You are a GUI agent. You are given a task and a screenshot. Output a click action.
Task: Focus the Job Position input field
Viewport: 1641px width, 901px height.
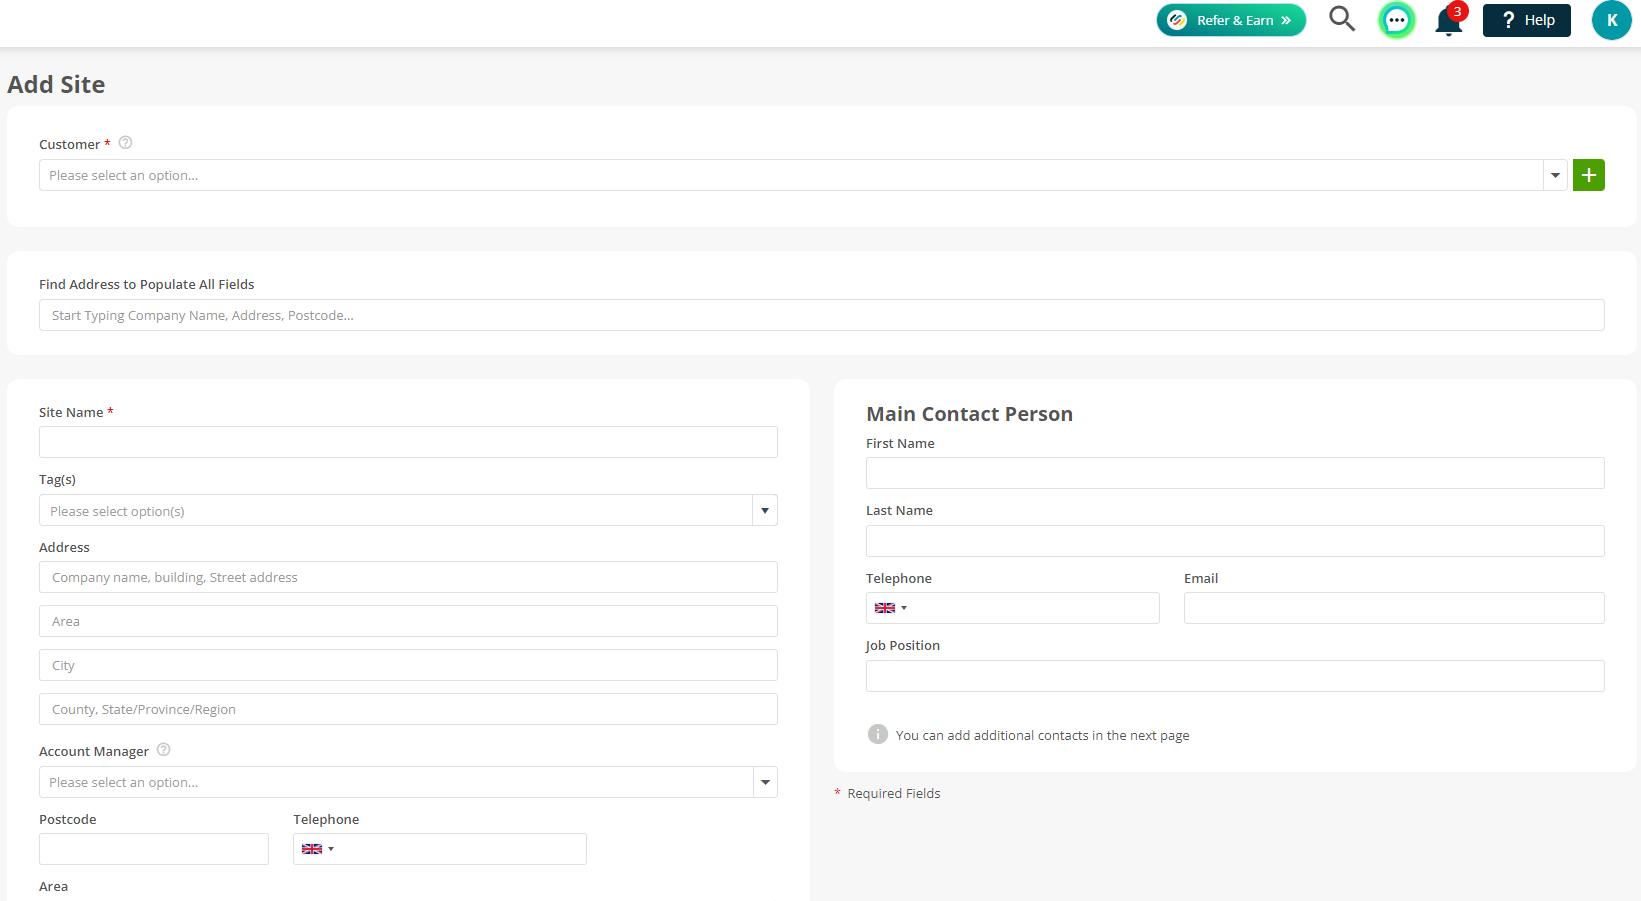(x=1235, y=676)
